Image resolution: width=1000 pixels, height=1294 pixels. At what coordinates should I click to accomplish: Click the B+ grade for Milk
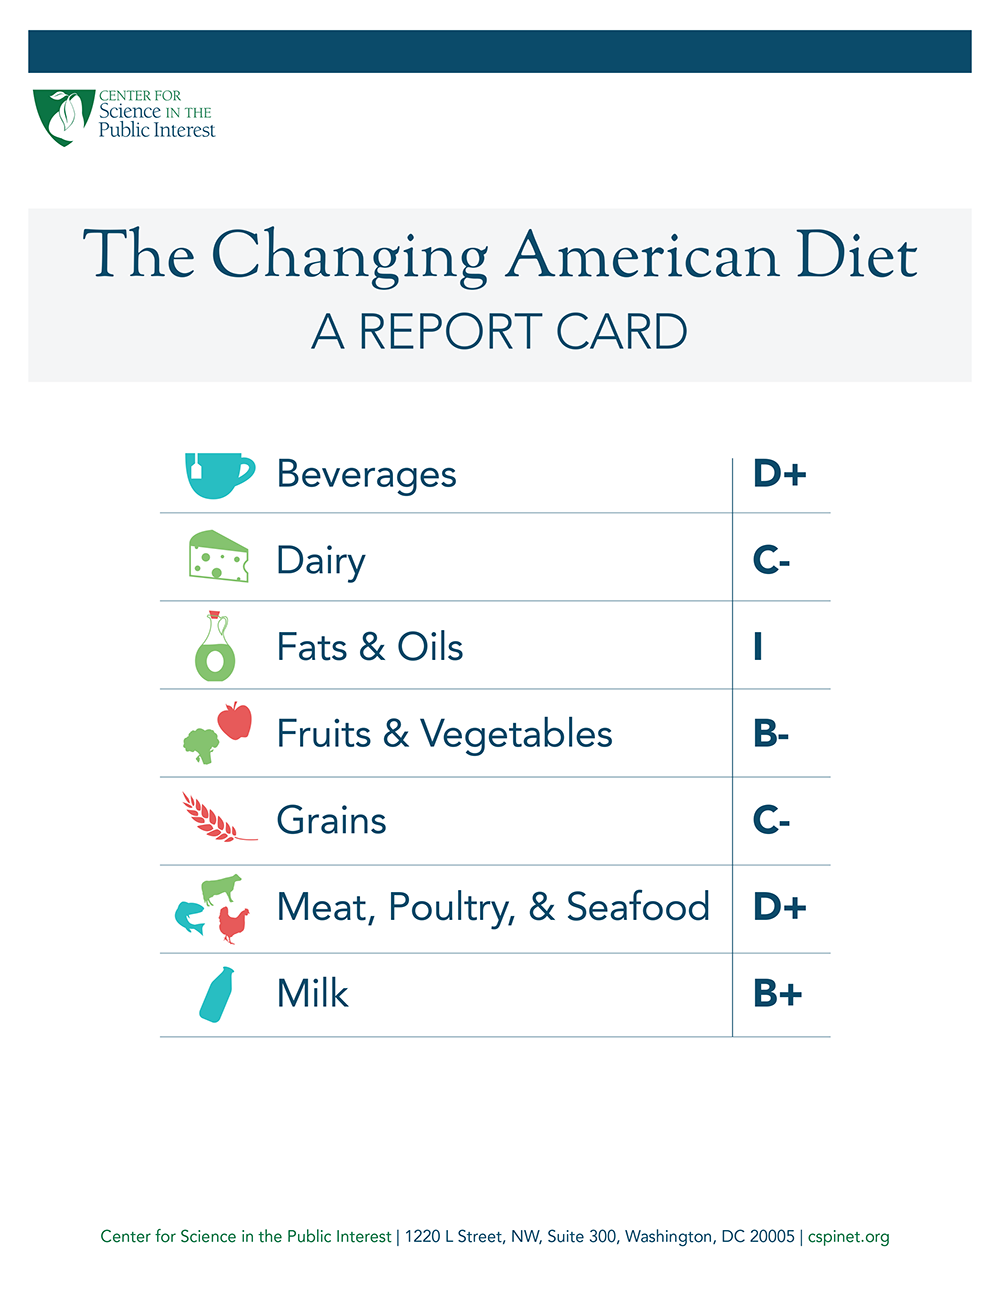tap(778, 994)
